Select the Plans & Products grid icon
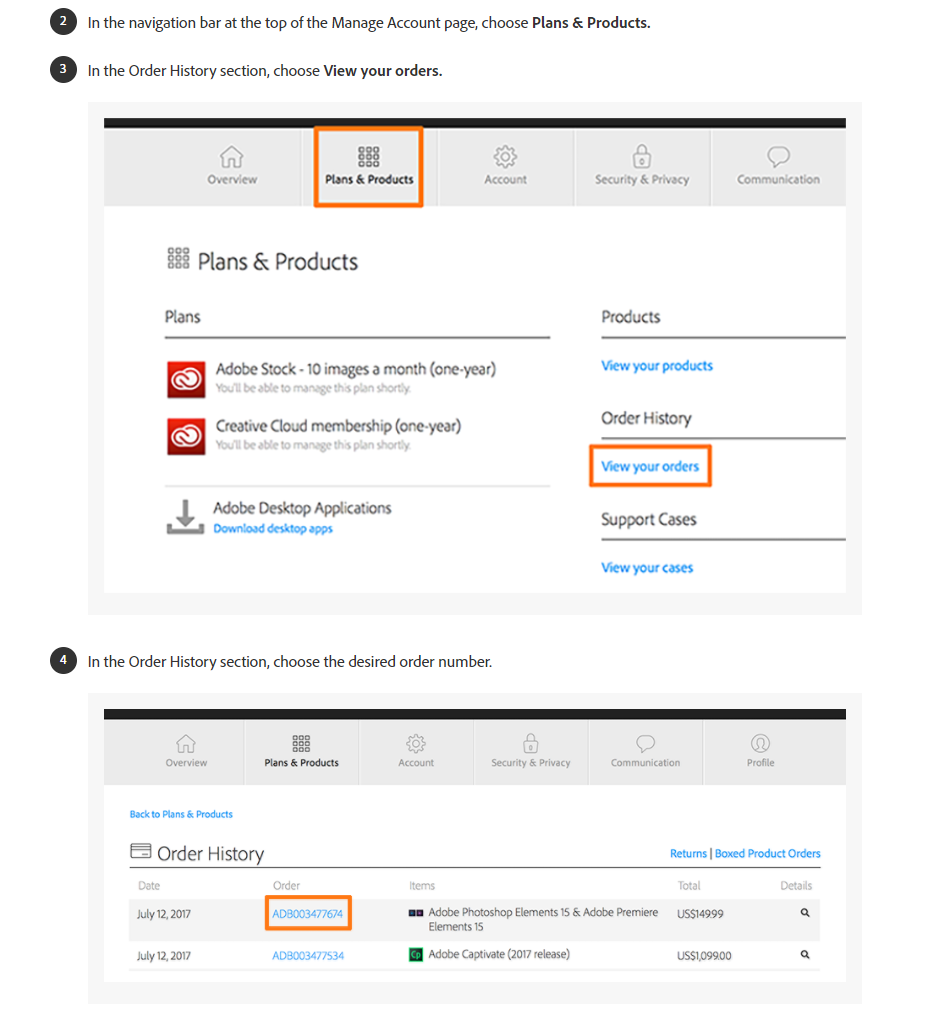 369,157
